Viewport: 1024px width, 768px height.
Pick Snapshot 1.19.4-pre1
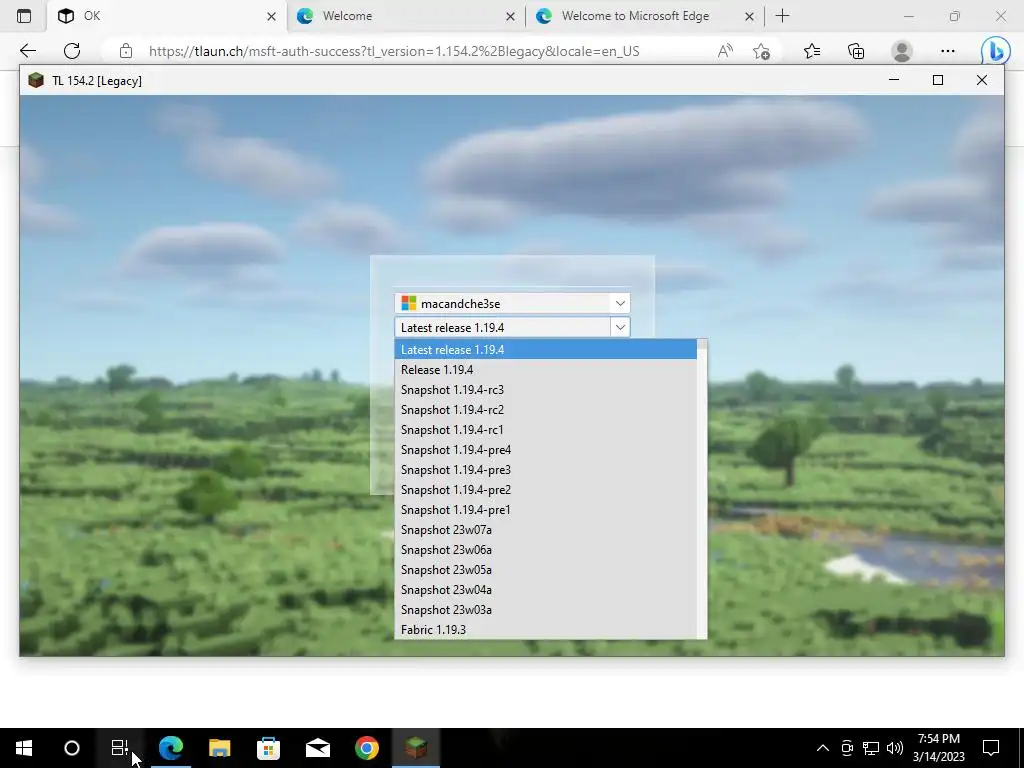pos(545,510)
